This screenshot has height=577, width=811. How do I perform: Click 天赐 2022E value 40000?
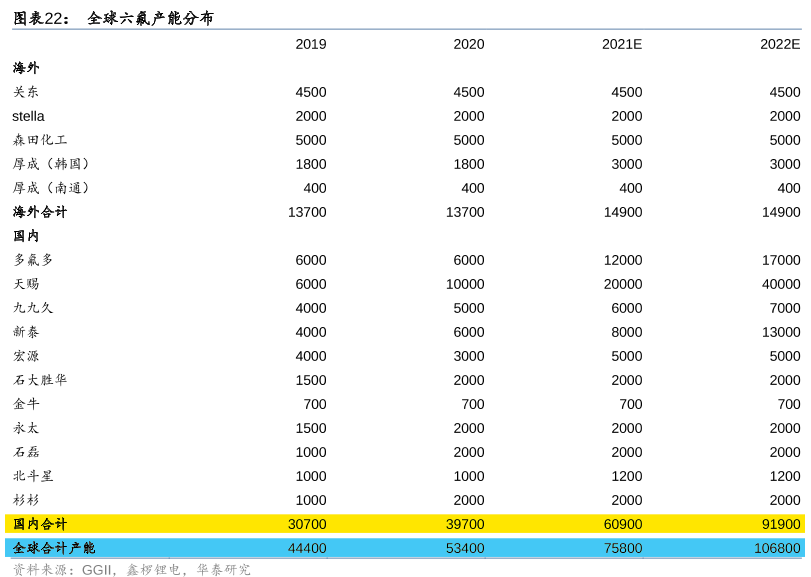point(781,284)
